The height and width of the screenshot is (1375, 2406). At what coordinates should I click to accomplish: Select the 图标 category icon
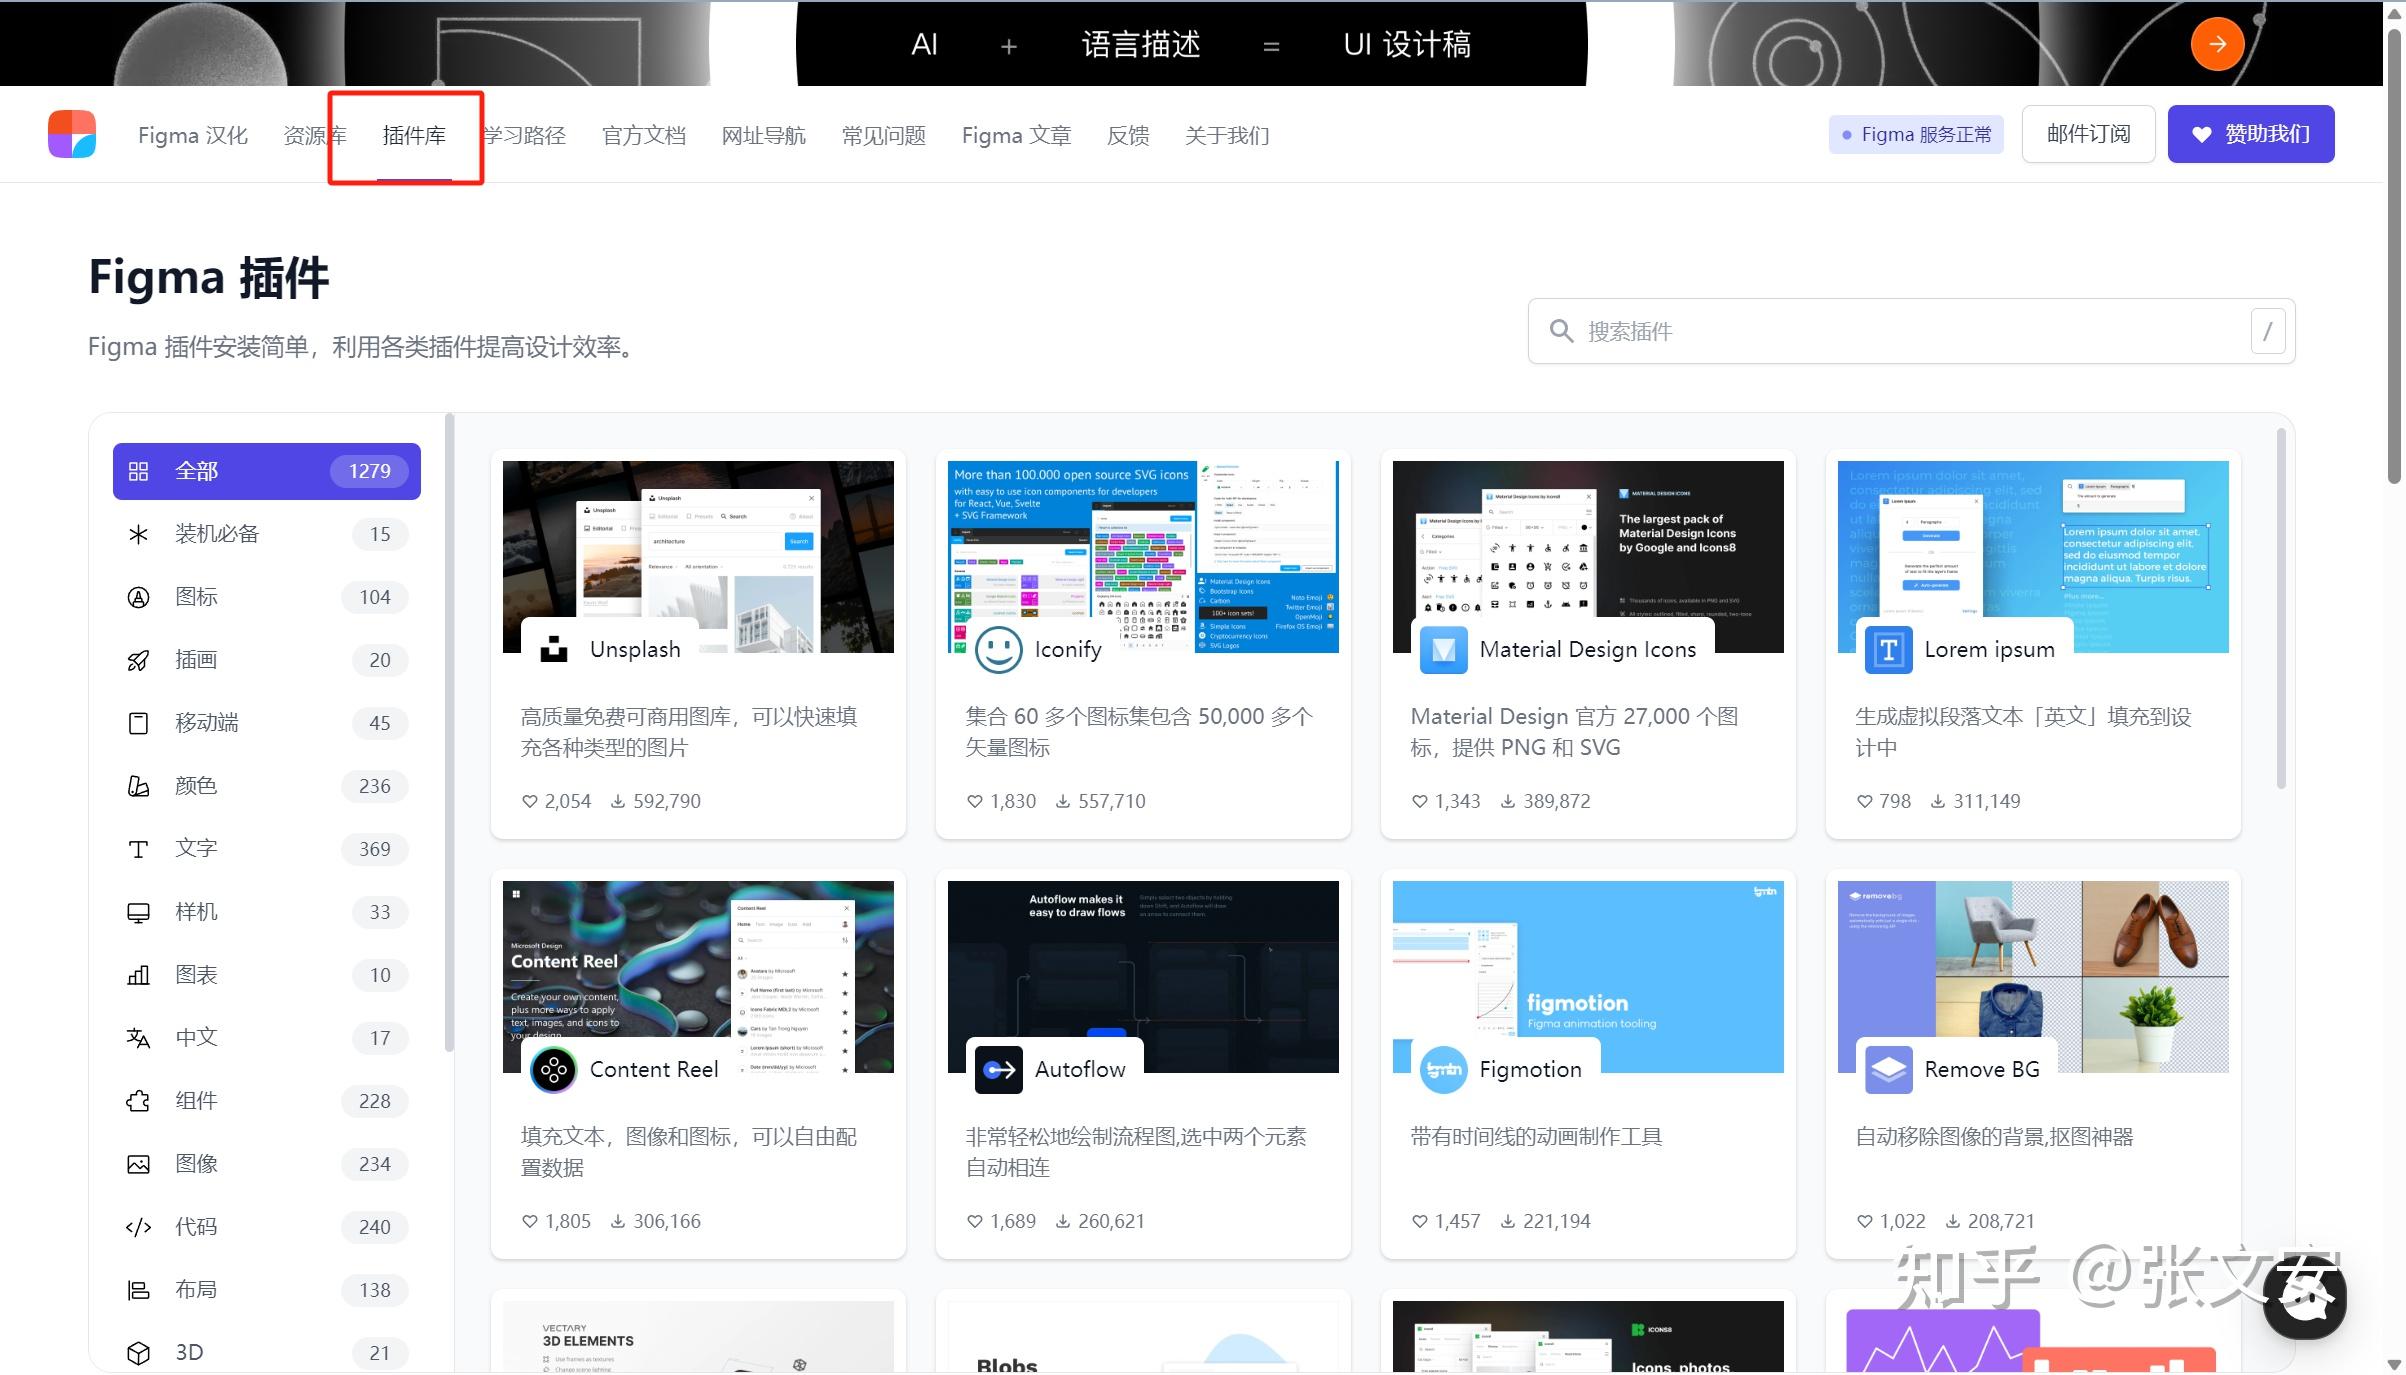(139, 596)
